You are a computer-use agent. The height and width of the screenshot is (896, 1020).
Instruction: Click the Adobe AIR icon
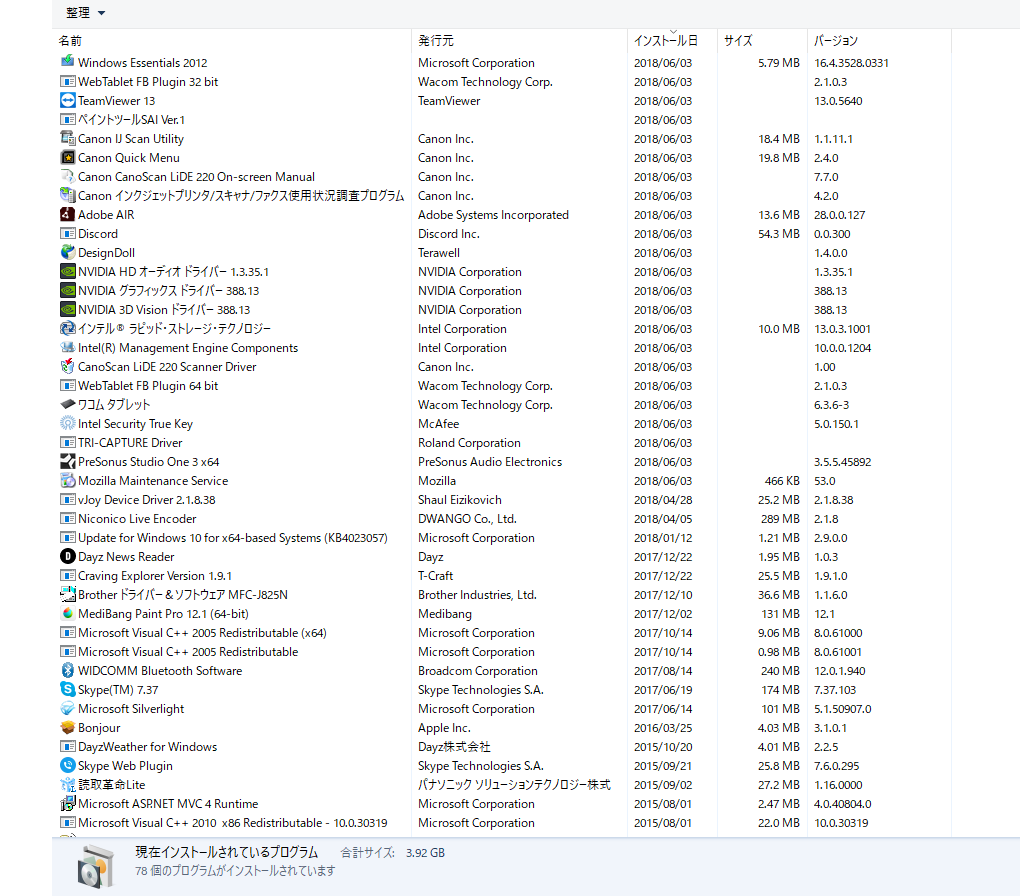tap(68, 214)
